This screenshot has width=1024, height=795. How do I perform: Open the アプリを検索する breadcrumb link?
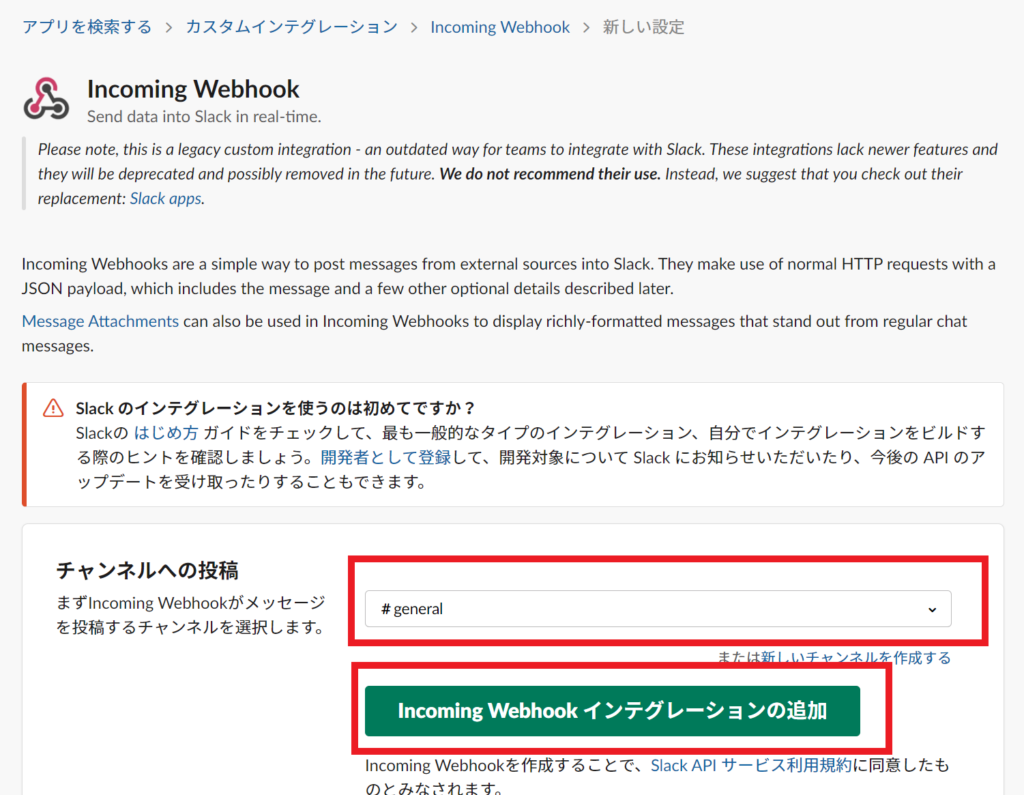[87, 27]
